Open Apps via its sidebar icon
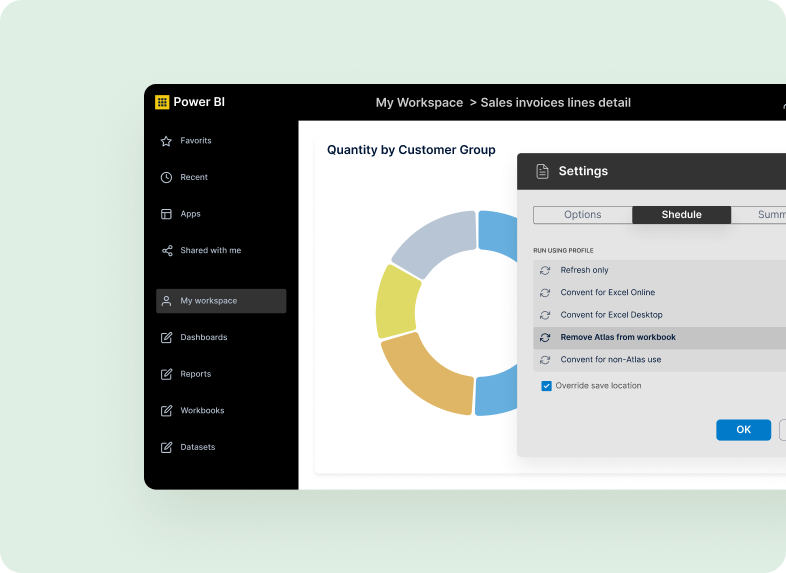Image resolution: width=786 pixels, height=573 pixels. (x=167, y=214)
